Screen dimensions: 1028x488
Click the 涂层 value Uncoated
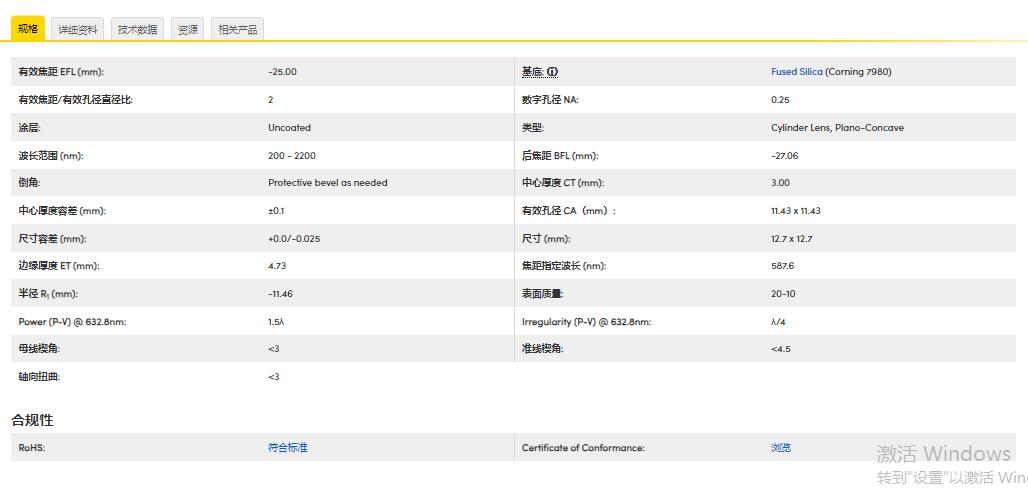(x=289, y=128)
